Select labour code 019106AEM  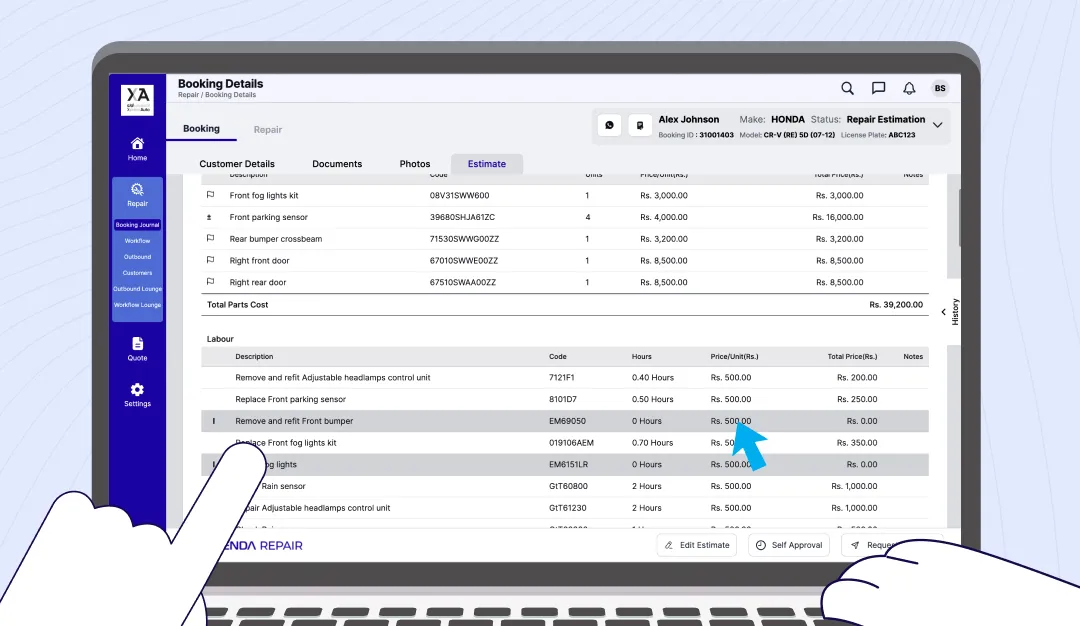pyautogui.click(x=571, y=443)
